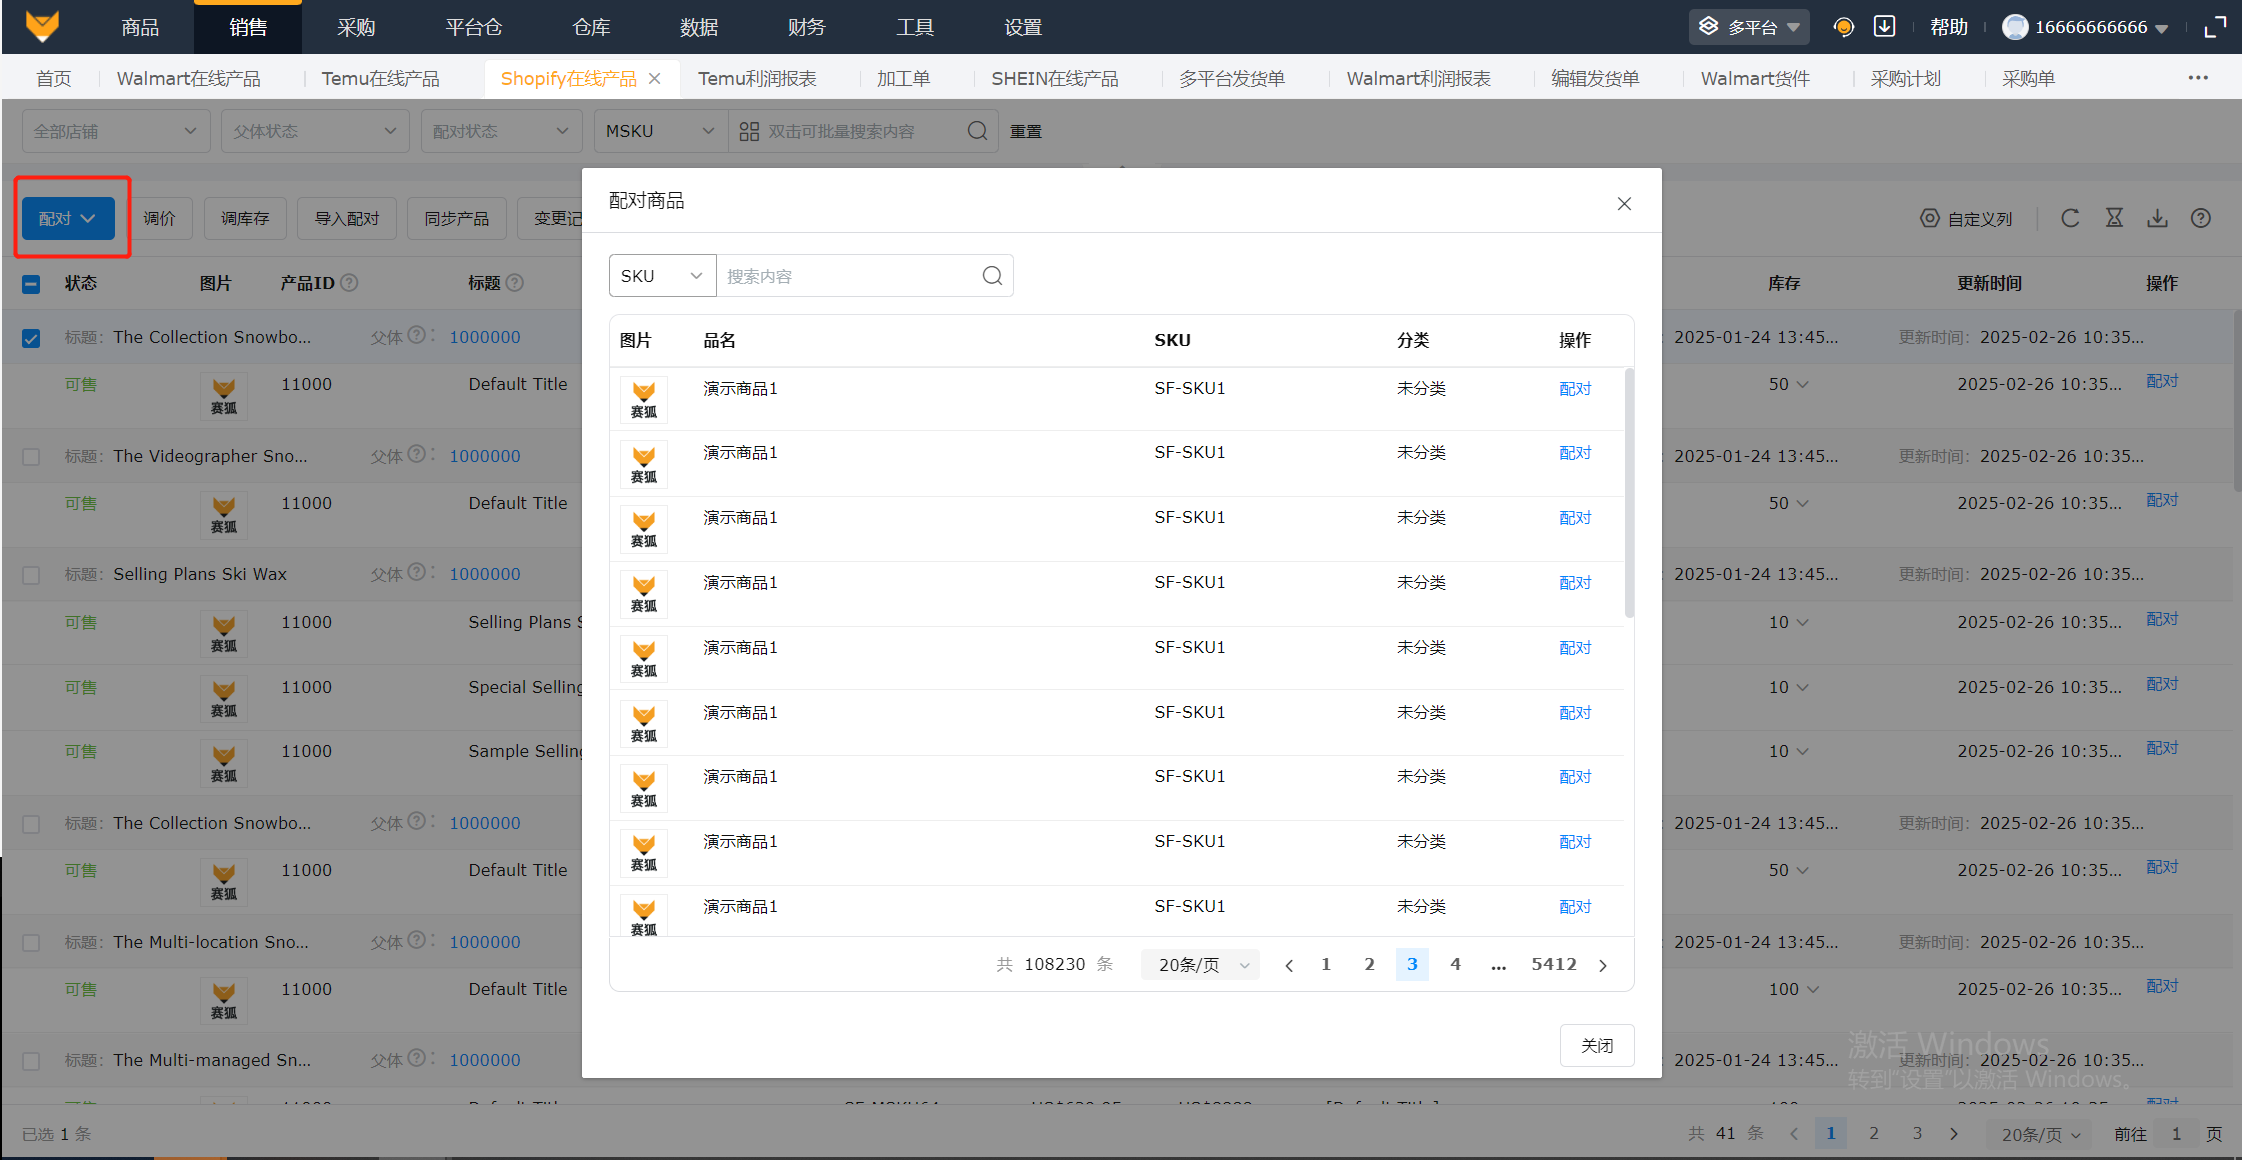The image size is (2242, 1160).
Task: Click the download icon in top bar
Action: pos(1884,27)
